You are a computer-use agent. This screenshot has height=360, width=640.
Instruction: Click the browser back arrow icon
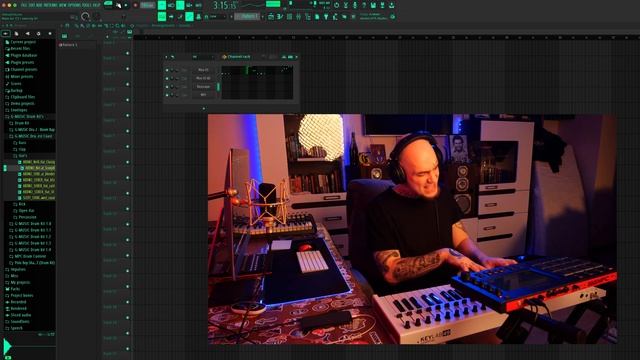pyautogui.click(x=6, y=33)
